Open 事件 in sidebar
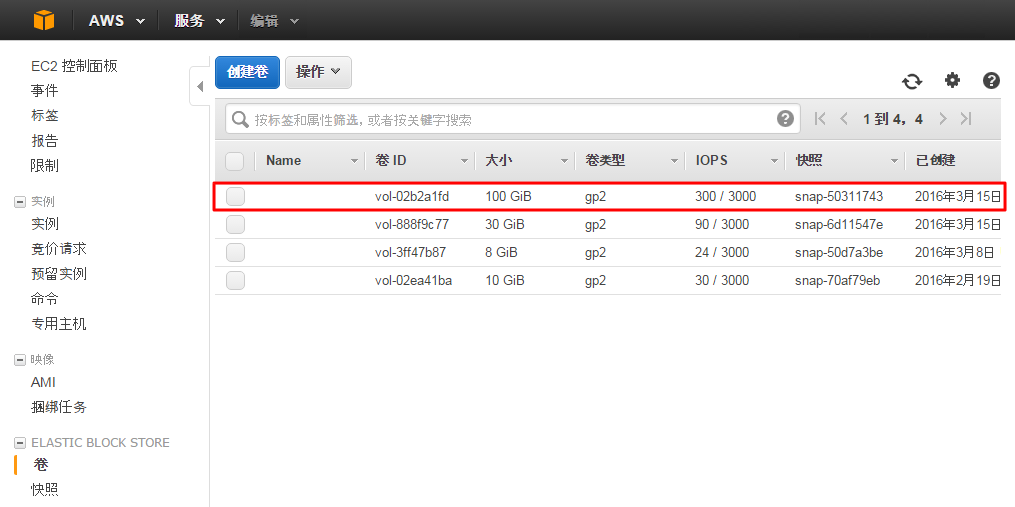Screen dimensions: 1015x507 point(45,91)
